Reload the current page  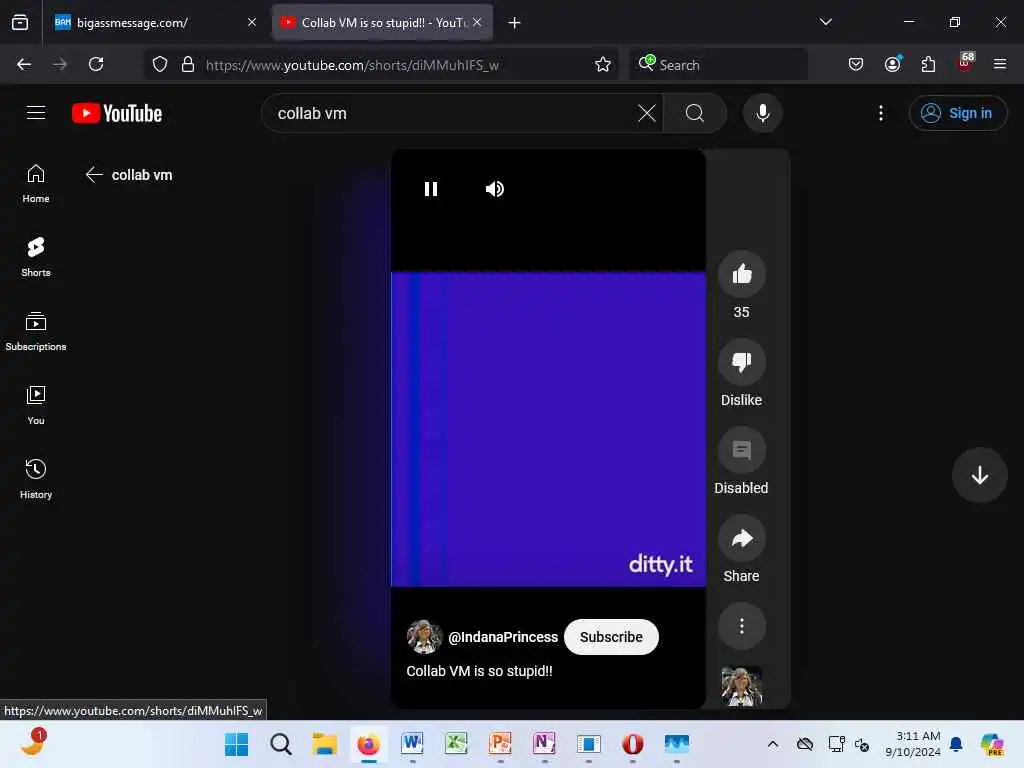click(x=96, y=64)
